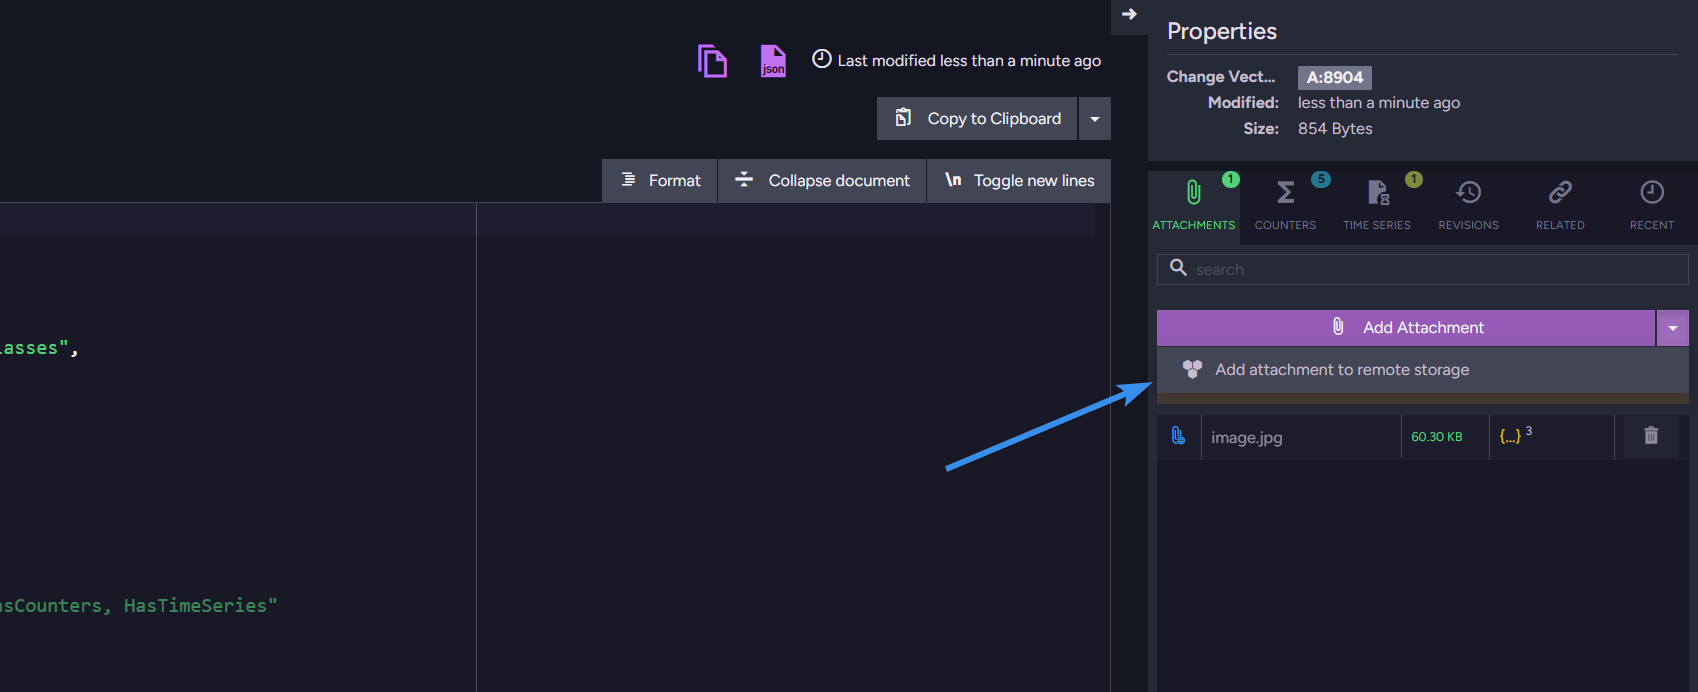Open the Time Series tab
Image resolution: width=1698 pixels, height=692 pixels.
tap(1377, 203)
